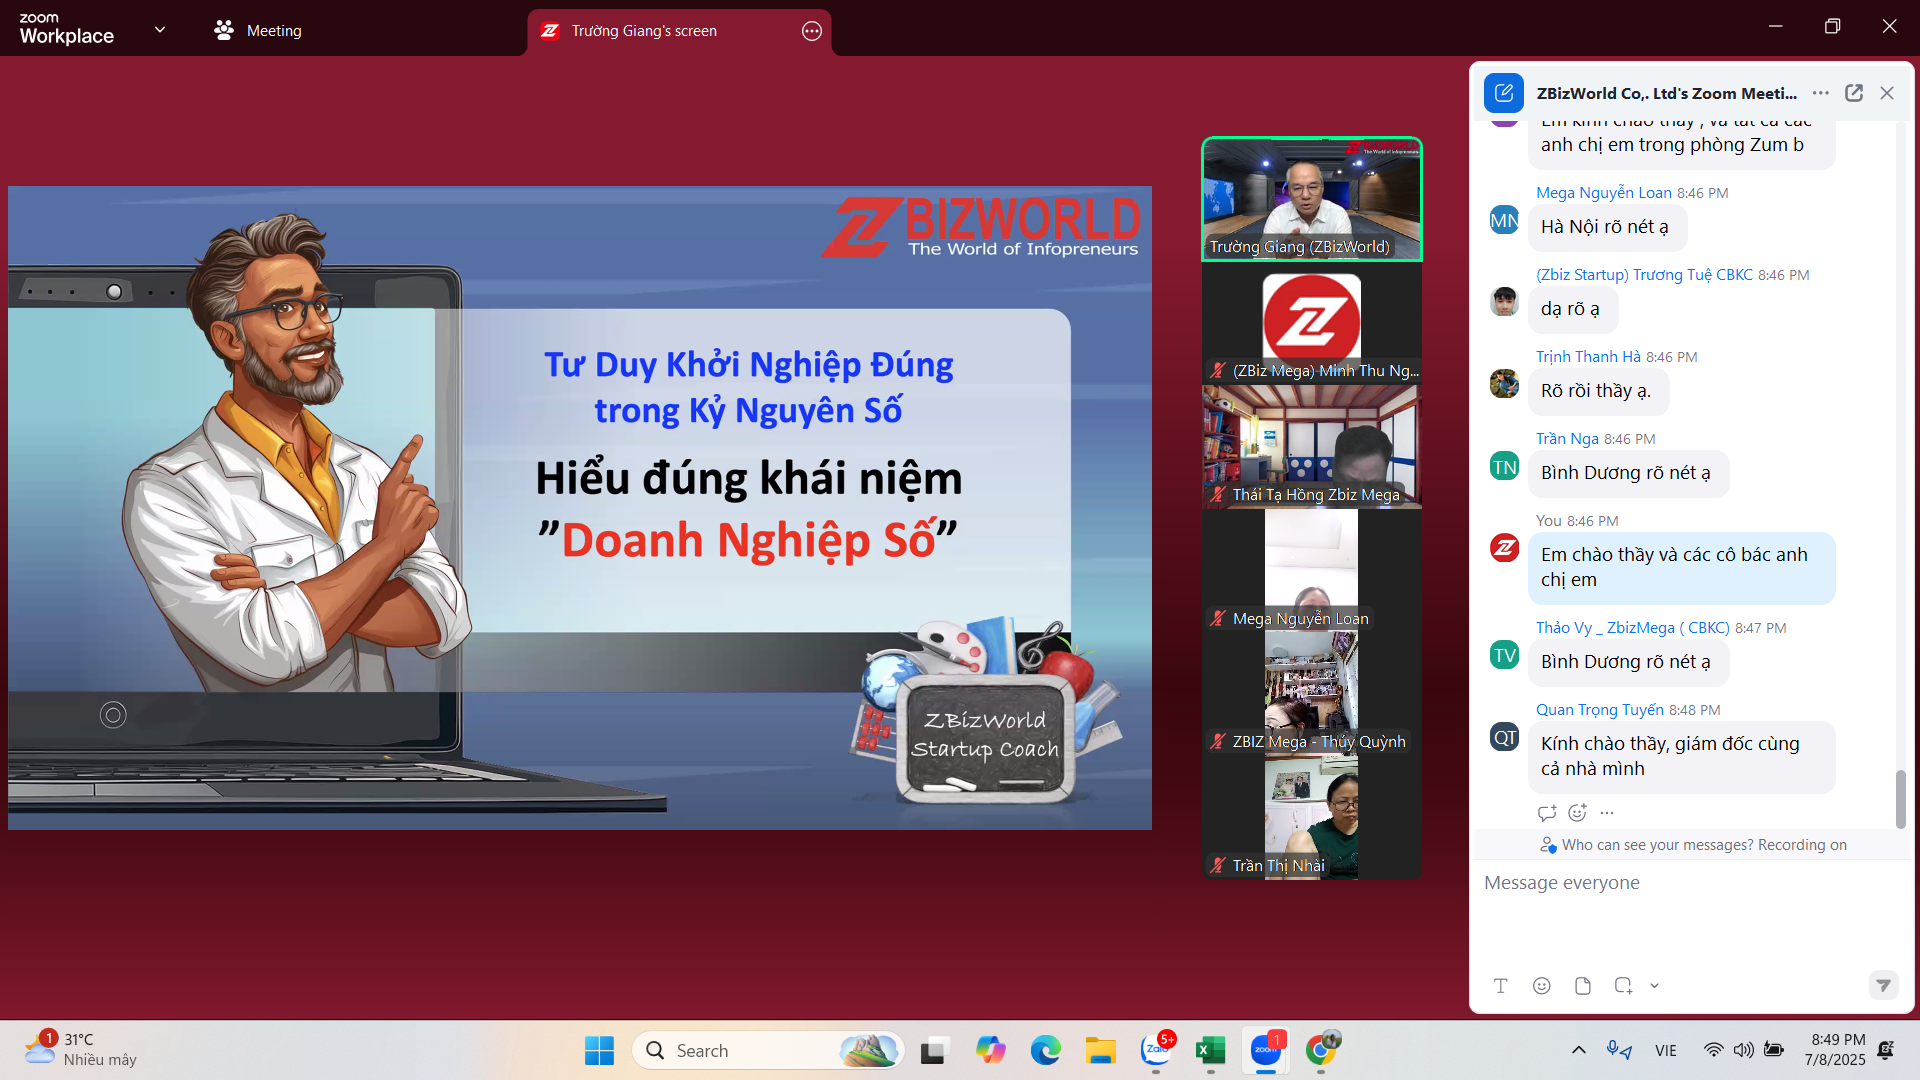Open Zalo app from the taskbar
This screenshot has height=1080, width=1920.
(1156, 1050)
